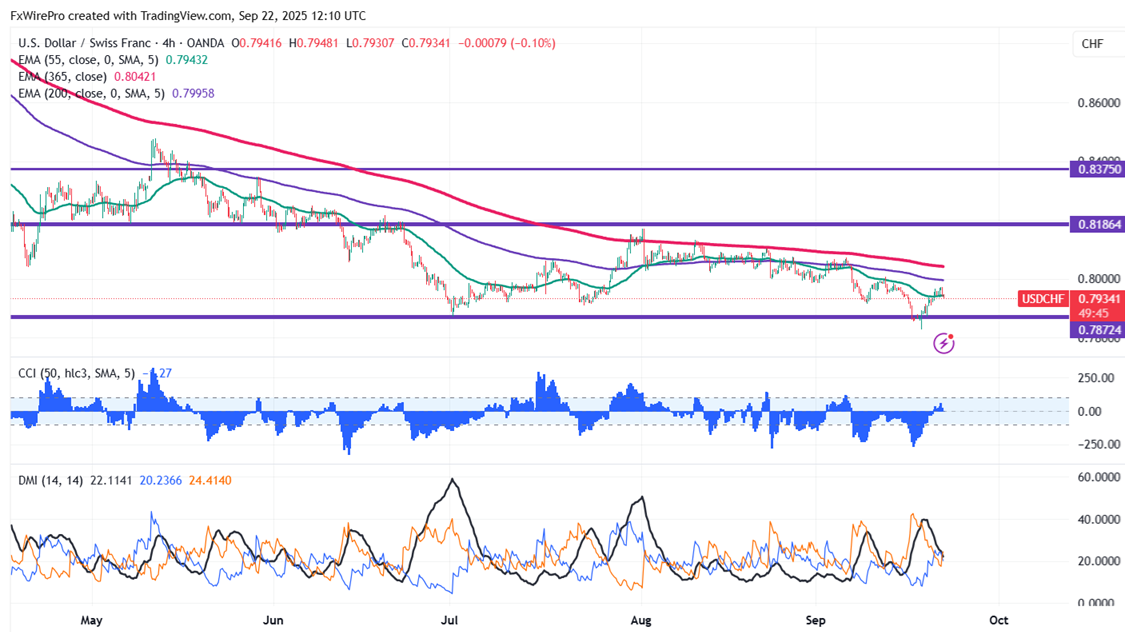This screenshot has width=1125, height=632.
Task: Click the Jul label on time axis
Action: 449,621
